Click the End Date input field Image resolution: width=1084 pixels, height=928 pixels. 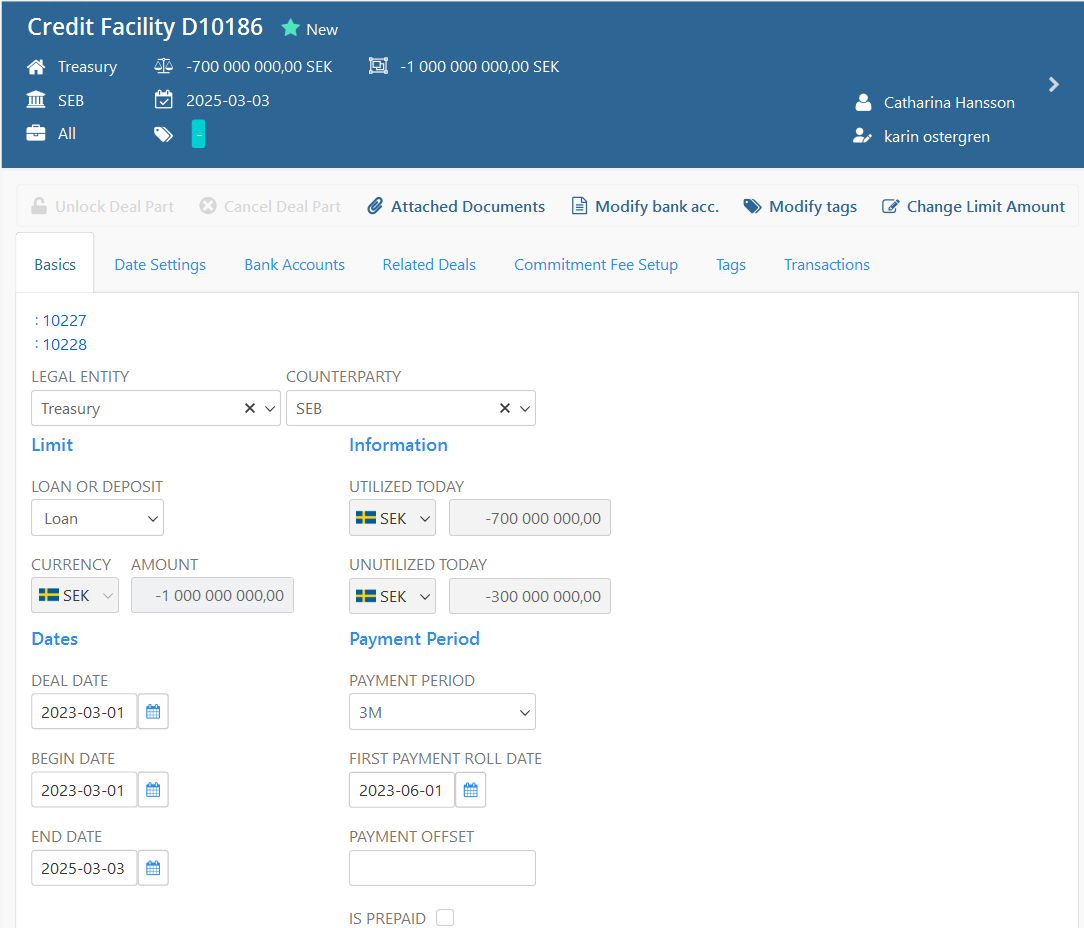click(x=84, y=868)
